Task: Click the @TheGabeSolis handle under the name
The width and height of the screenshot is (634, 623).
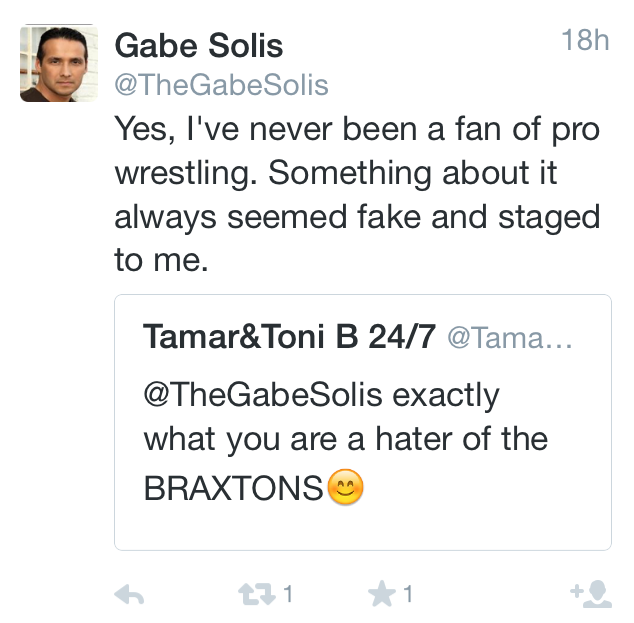Action: (x=221, y=84)
